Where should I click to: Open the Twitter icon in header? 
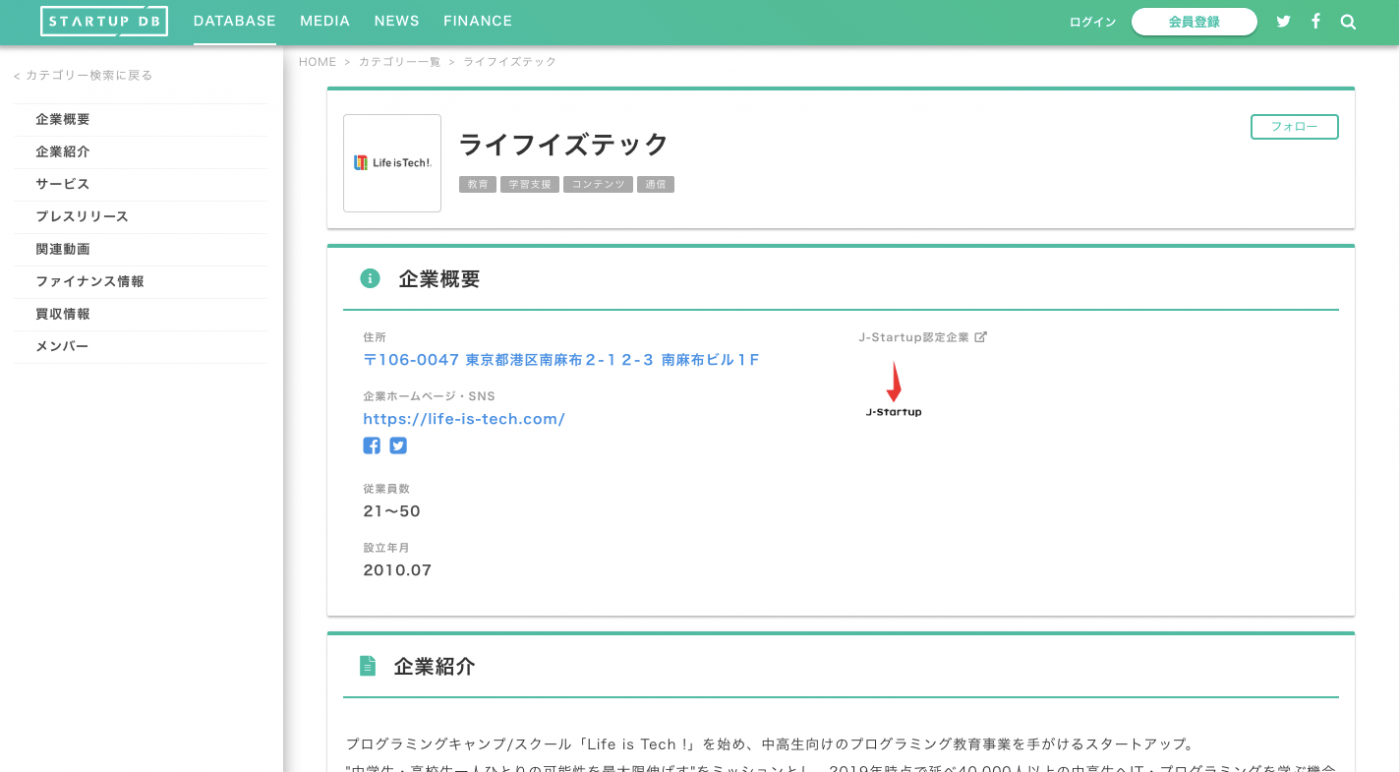tap(1283, 21)
